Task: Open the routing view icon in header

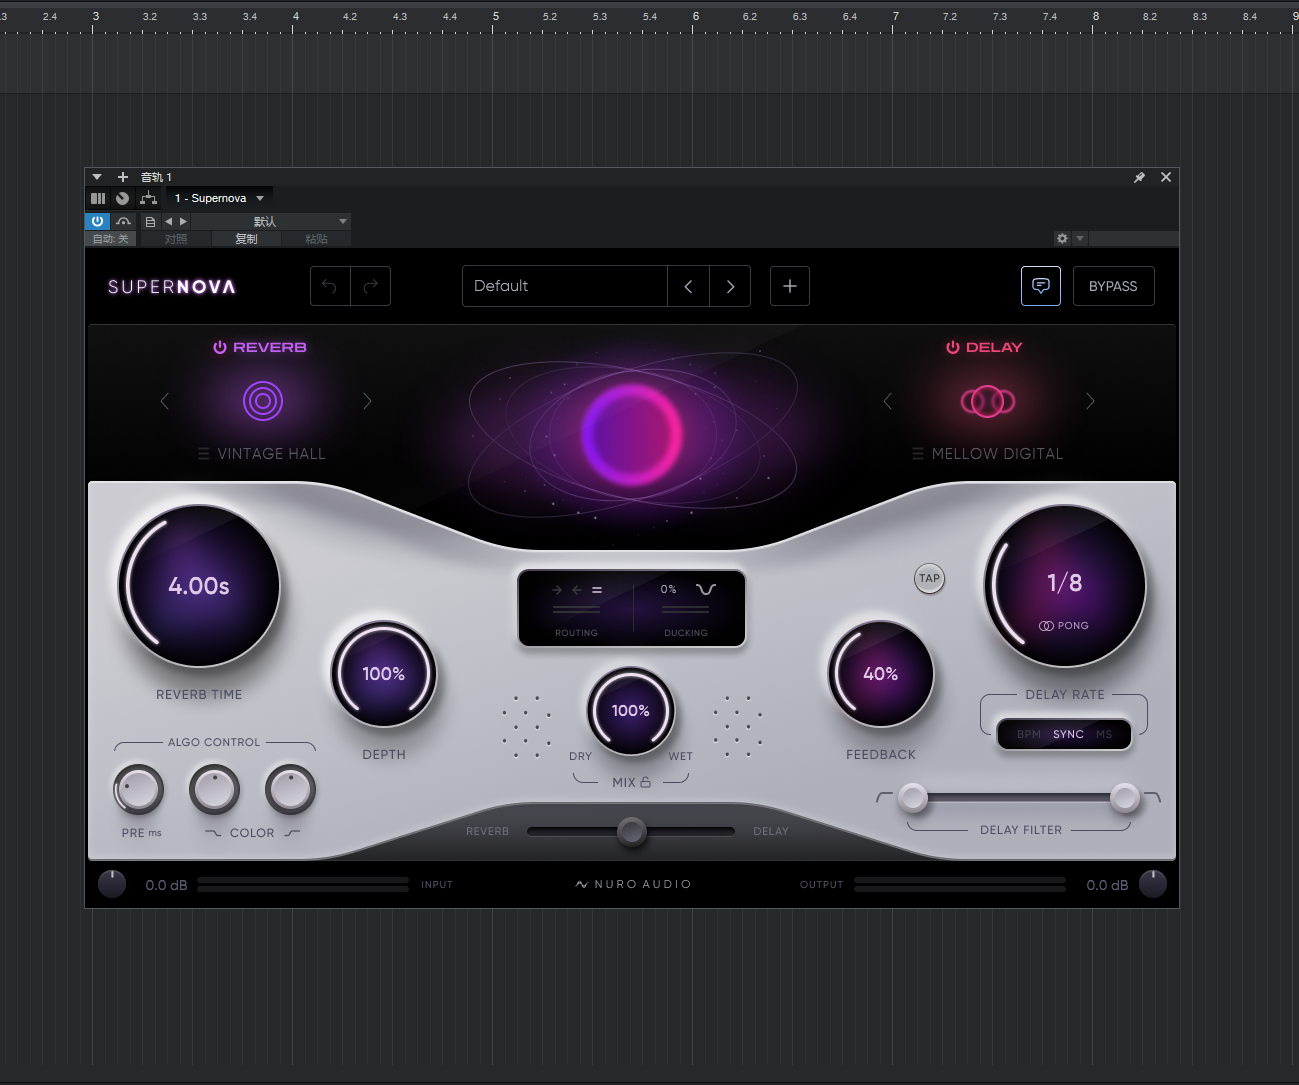Action: [148, 198]
